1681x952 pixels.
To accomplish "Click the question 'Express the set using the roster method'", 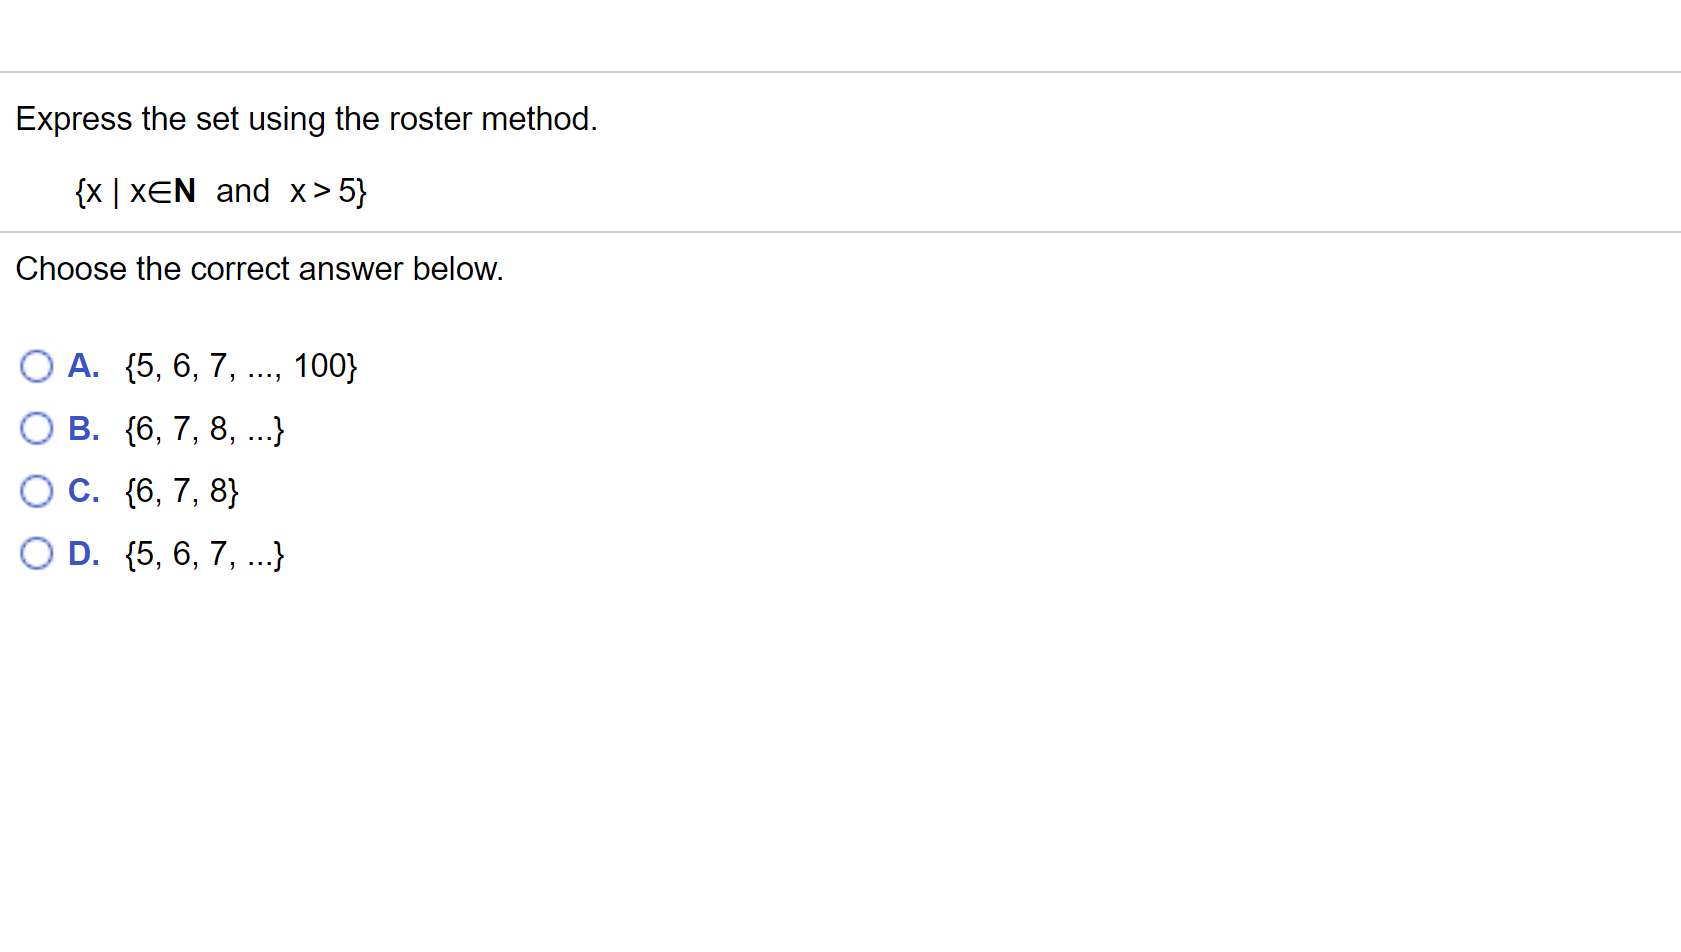I will pyautogui.click(x=306, y=119).
